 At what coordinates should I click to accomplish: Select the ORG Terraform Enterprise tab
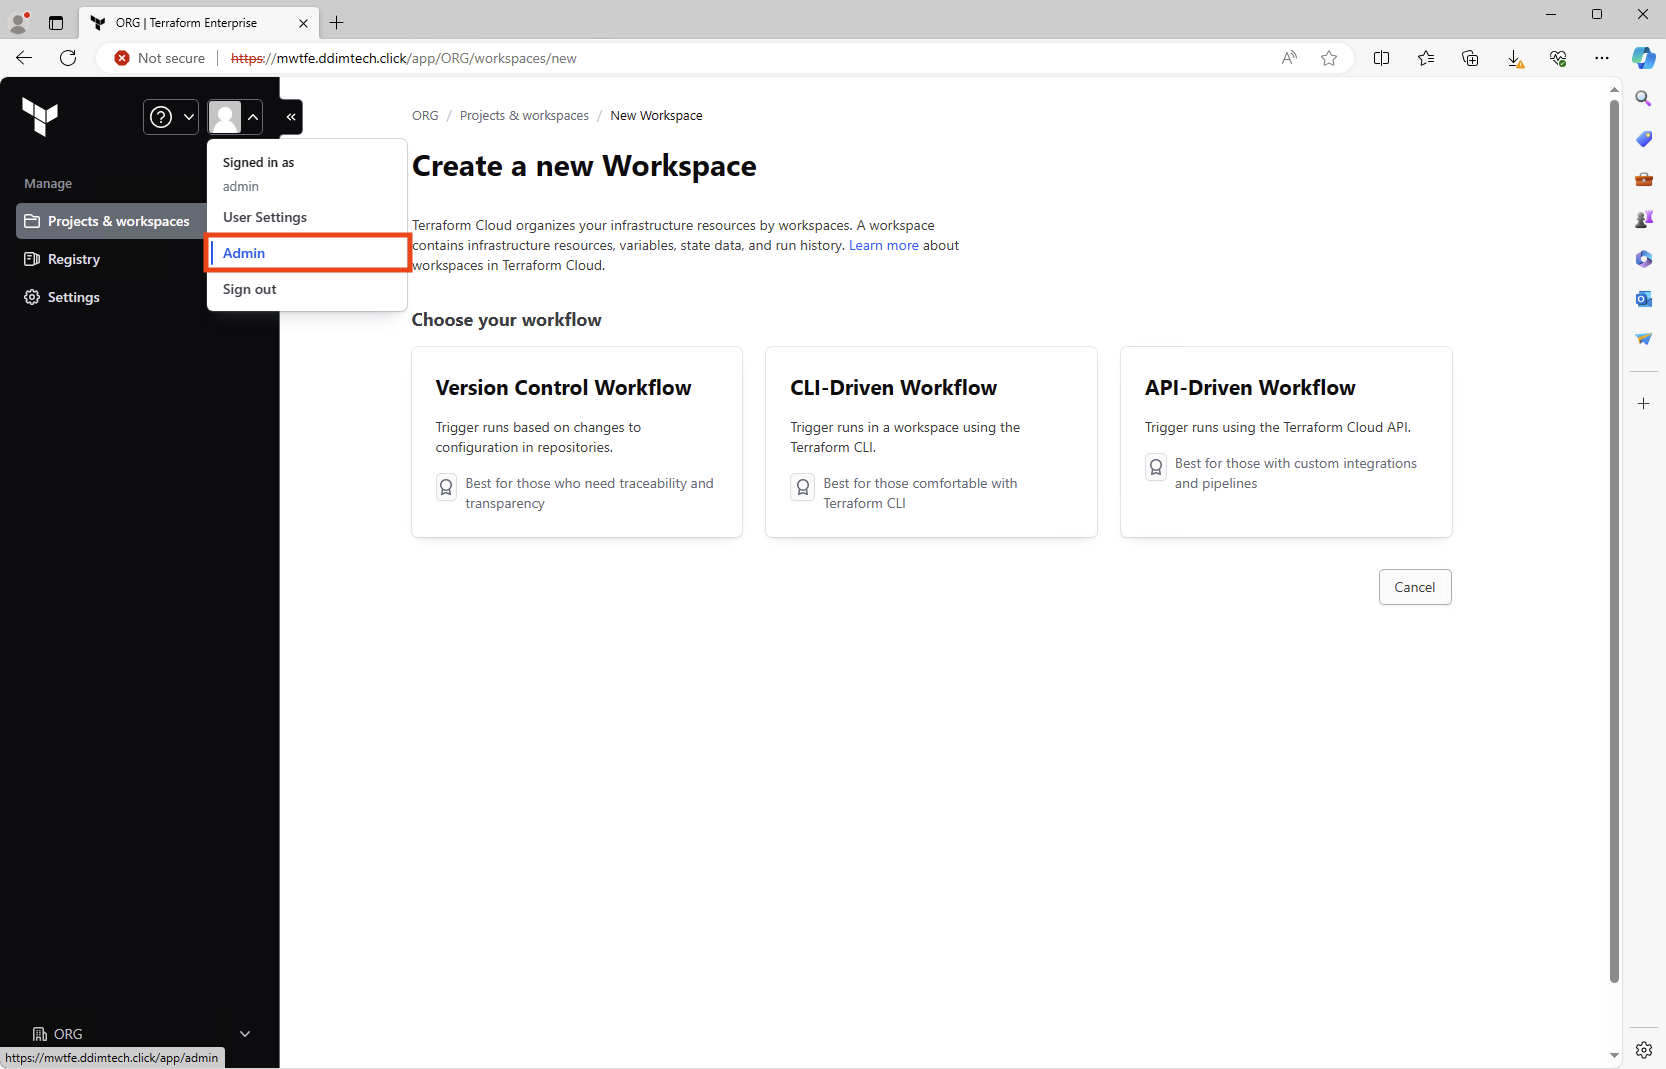click(x=199, y=22)
